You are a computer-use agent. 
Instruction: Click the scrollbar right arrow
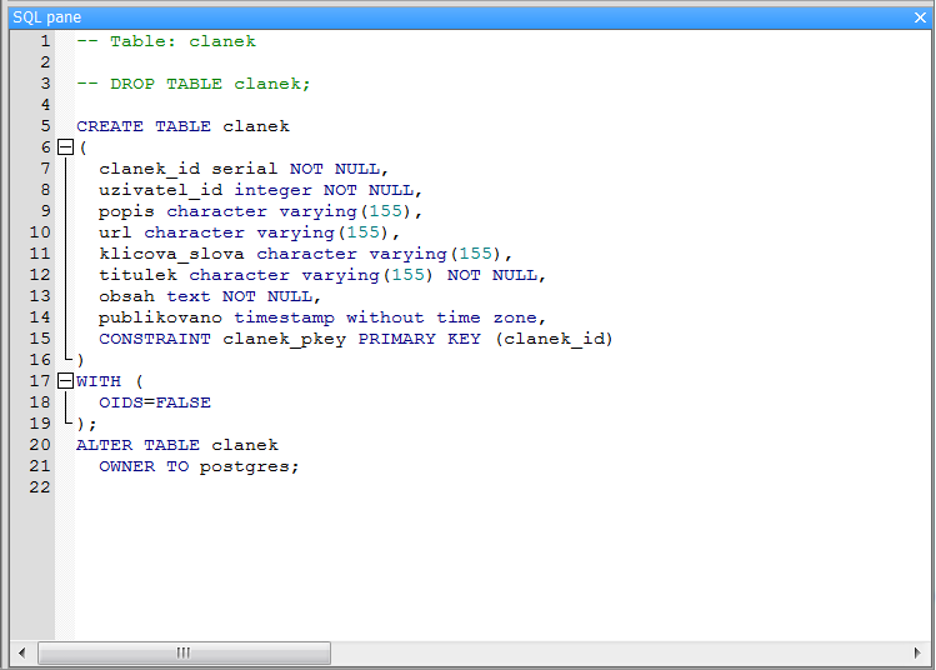coord(917,653)
